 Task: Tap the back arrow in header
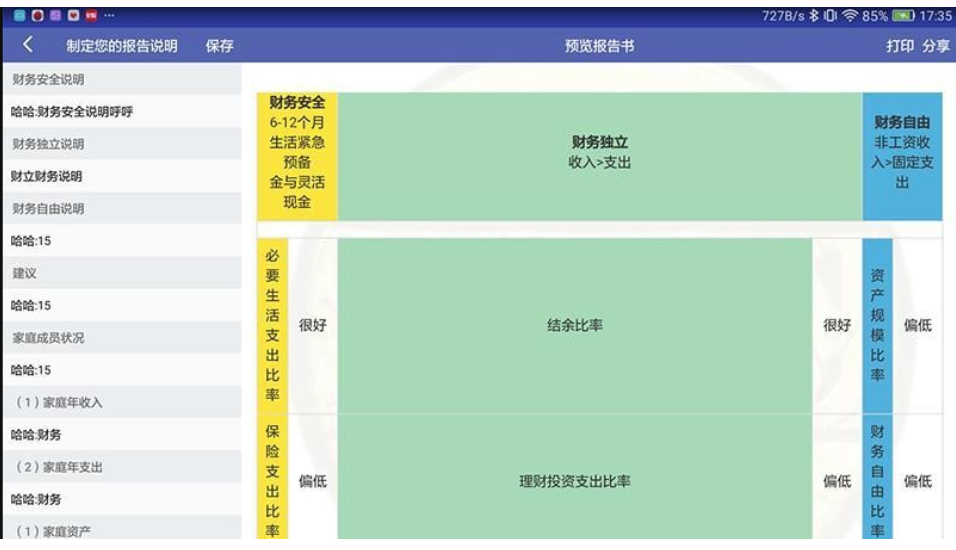pyautogui.click(x=27, y=45)
